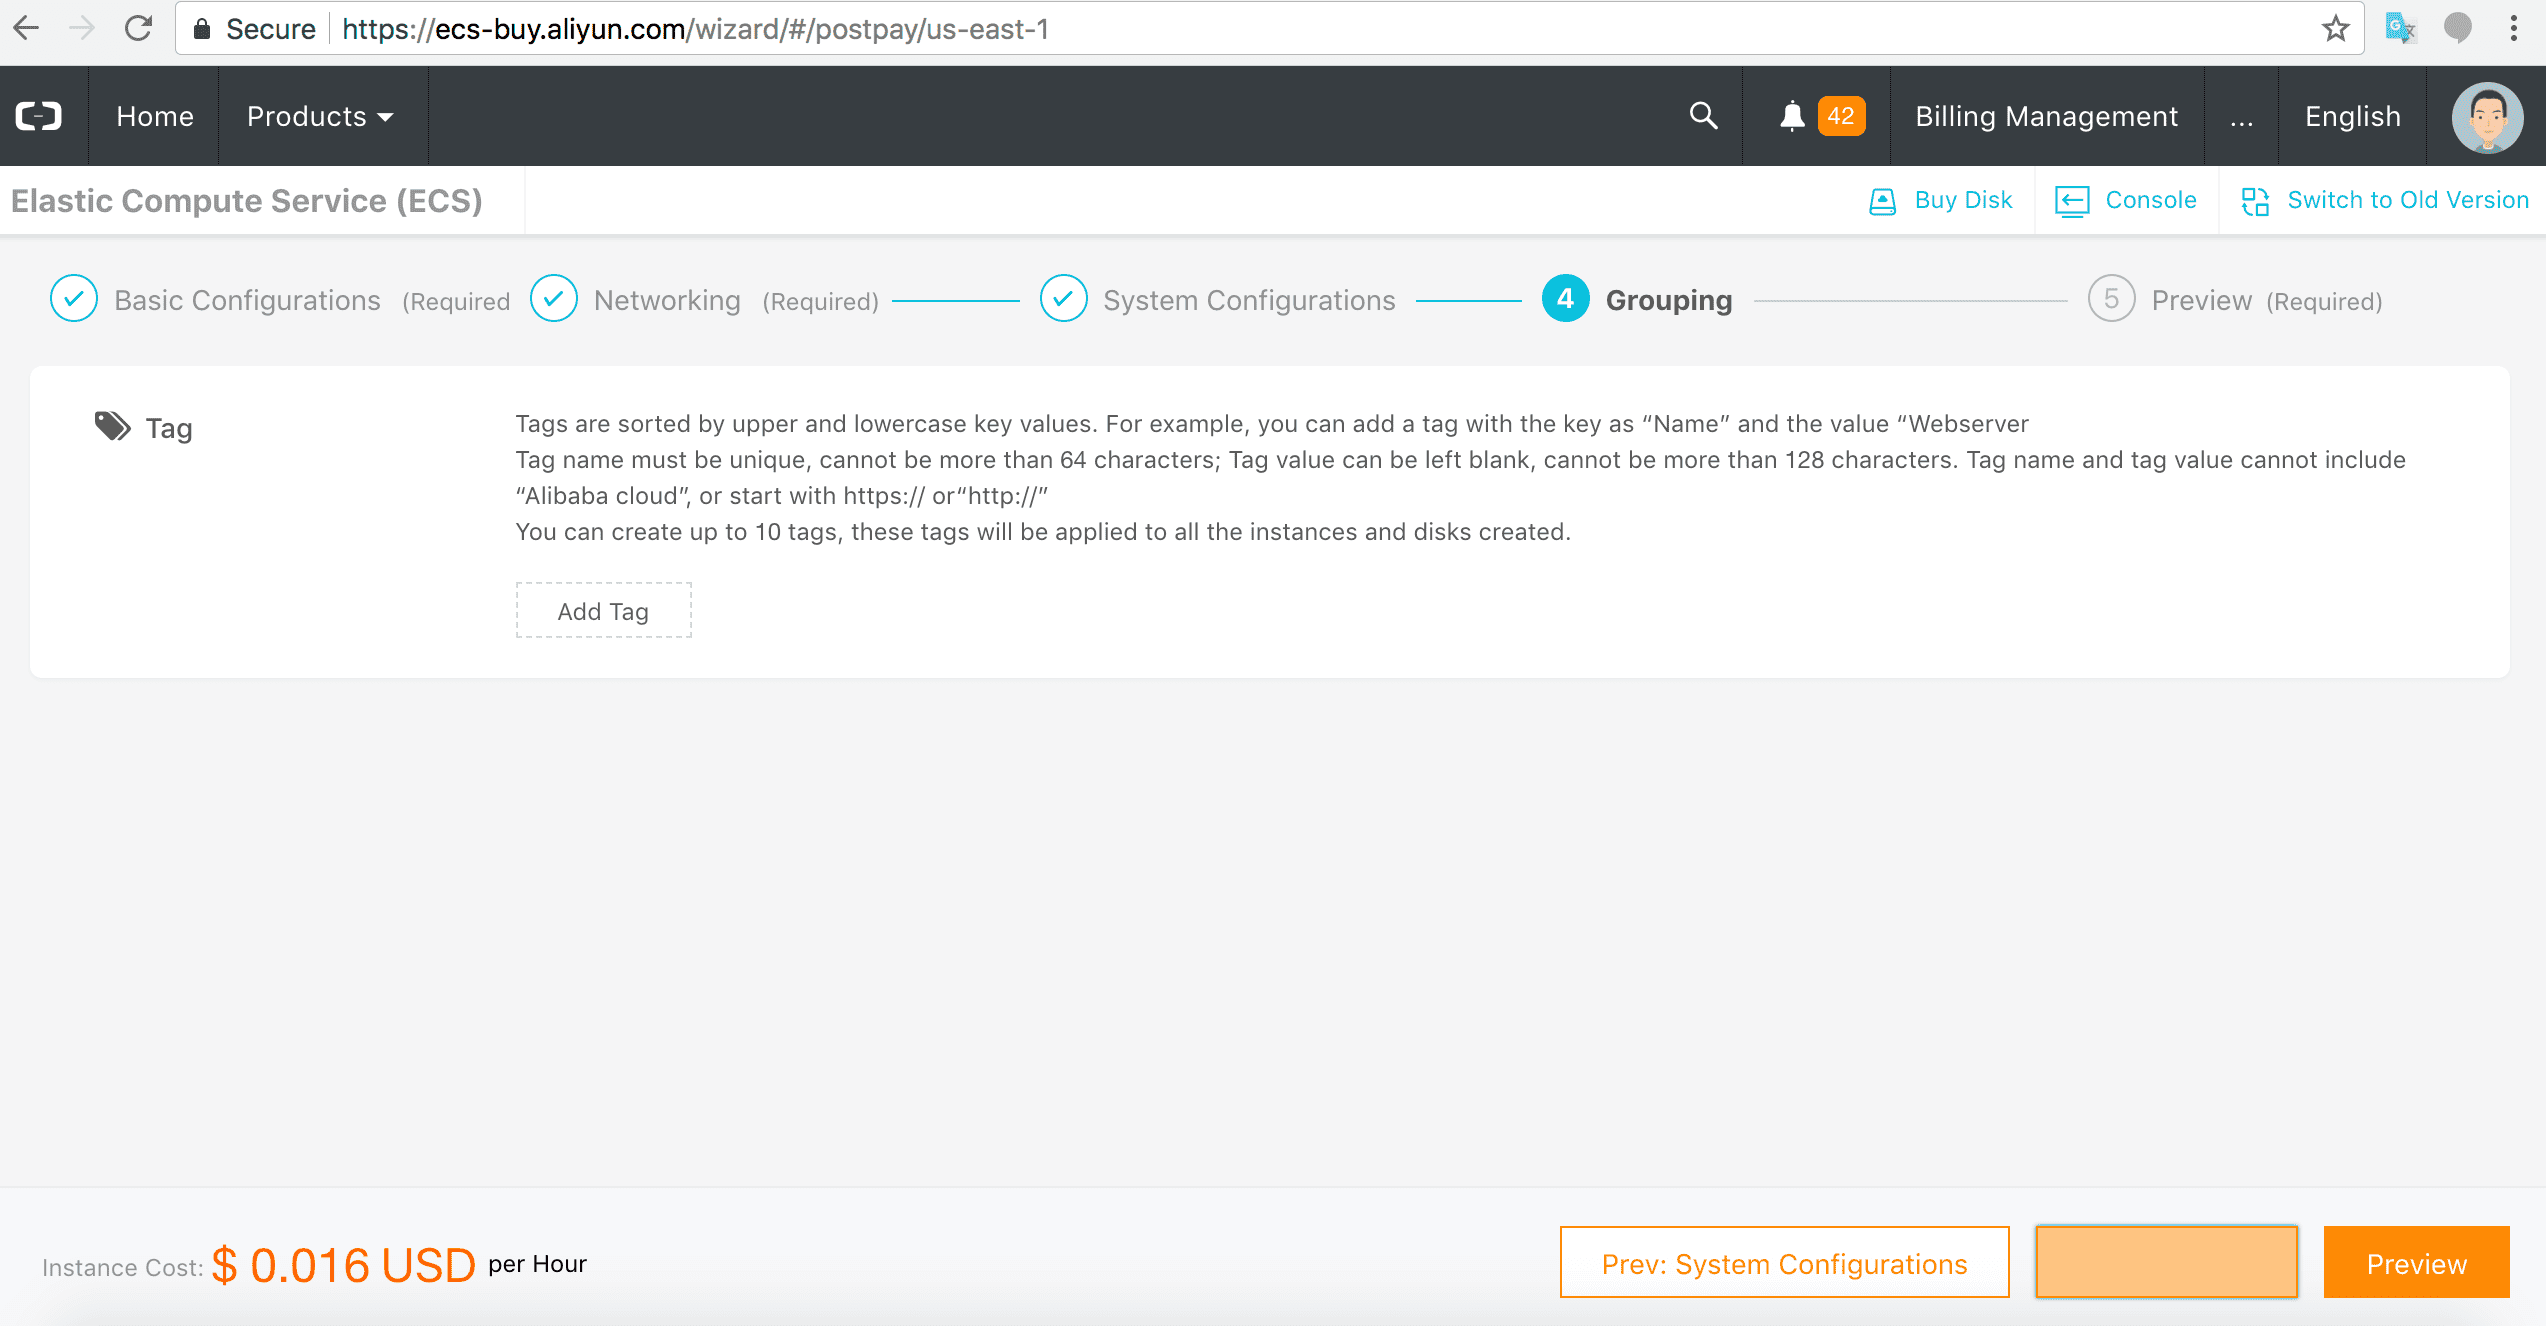Jump to Basic Configurations step
The image size is (2546, 1326).
[x=246, y=300]
